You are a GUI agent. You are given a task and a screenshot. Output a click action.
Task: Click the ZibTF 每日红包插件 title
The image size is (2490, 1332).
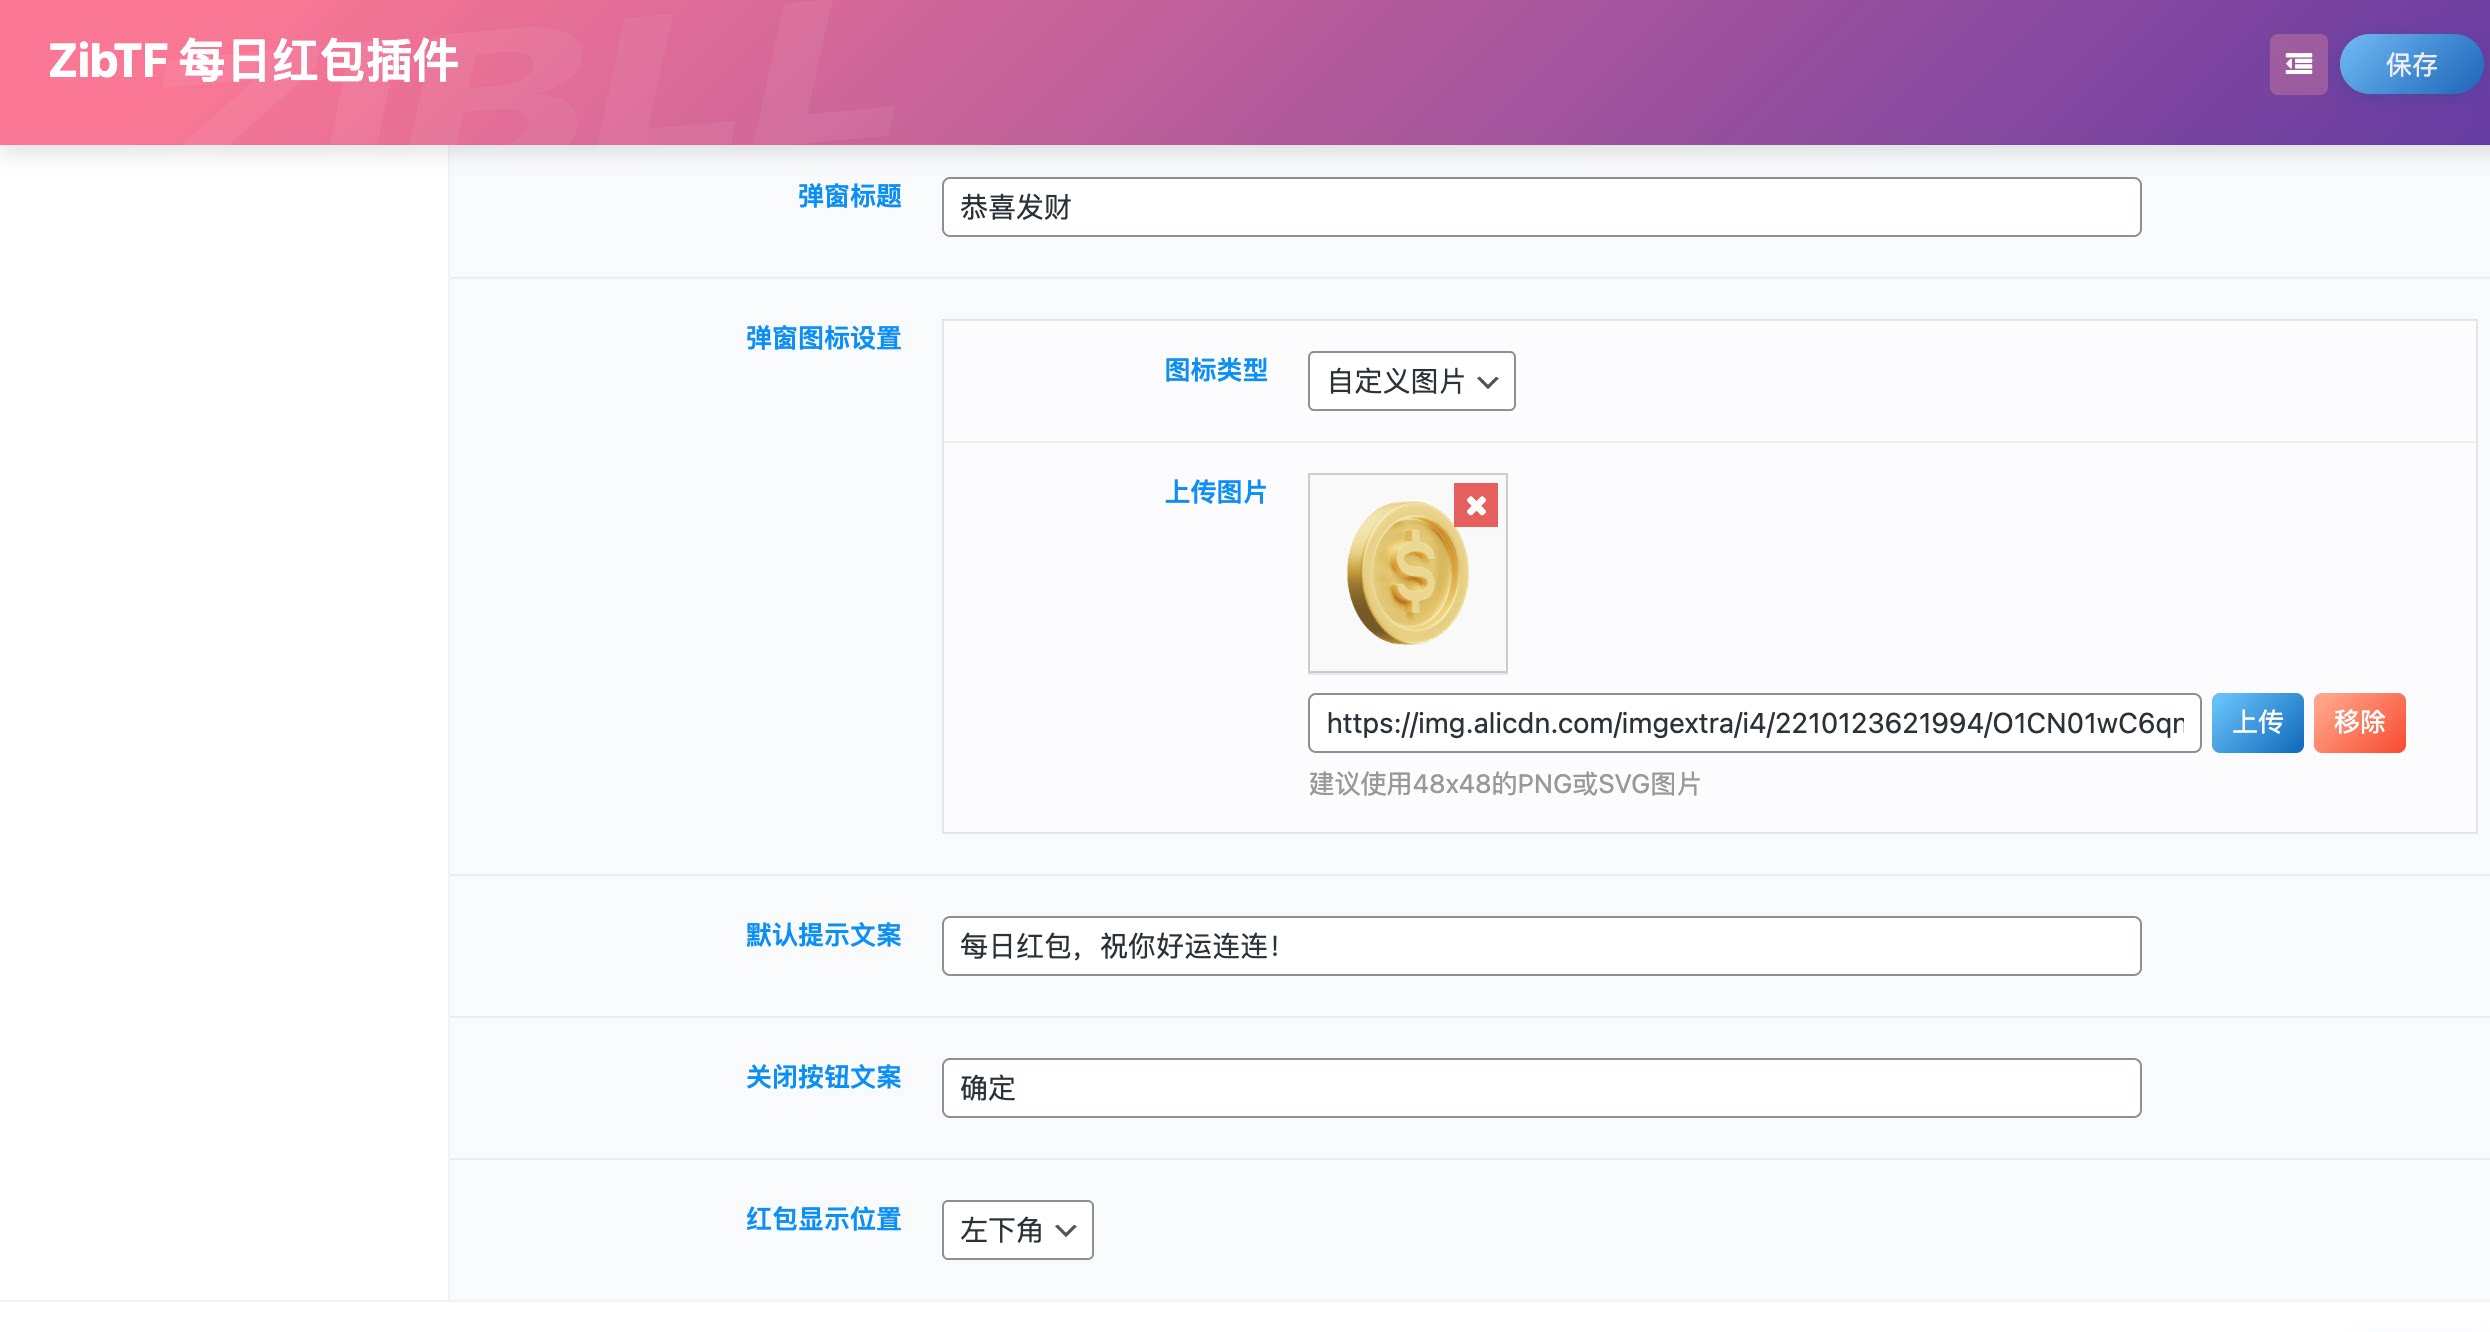coord(254,60)
